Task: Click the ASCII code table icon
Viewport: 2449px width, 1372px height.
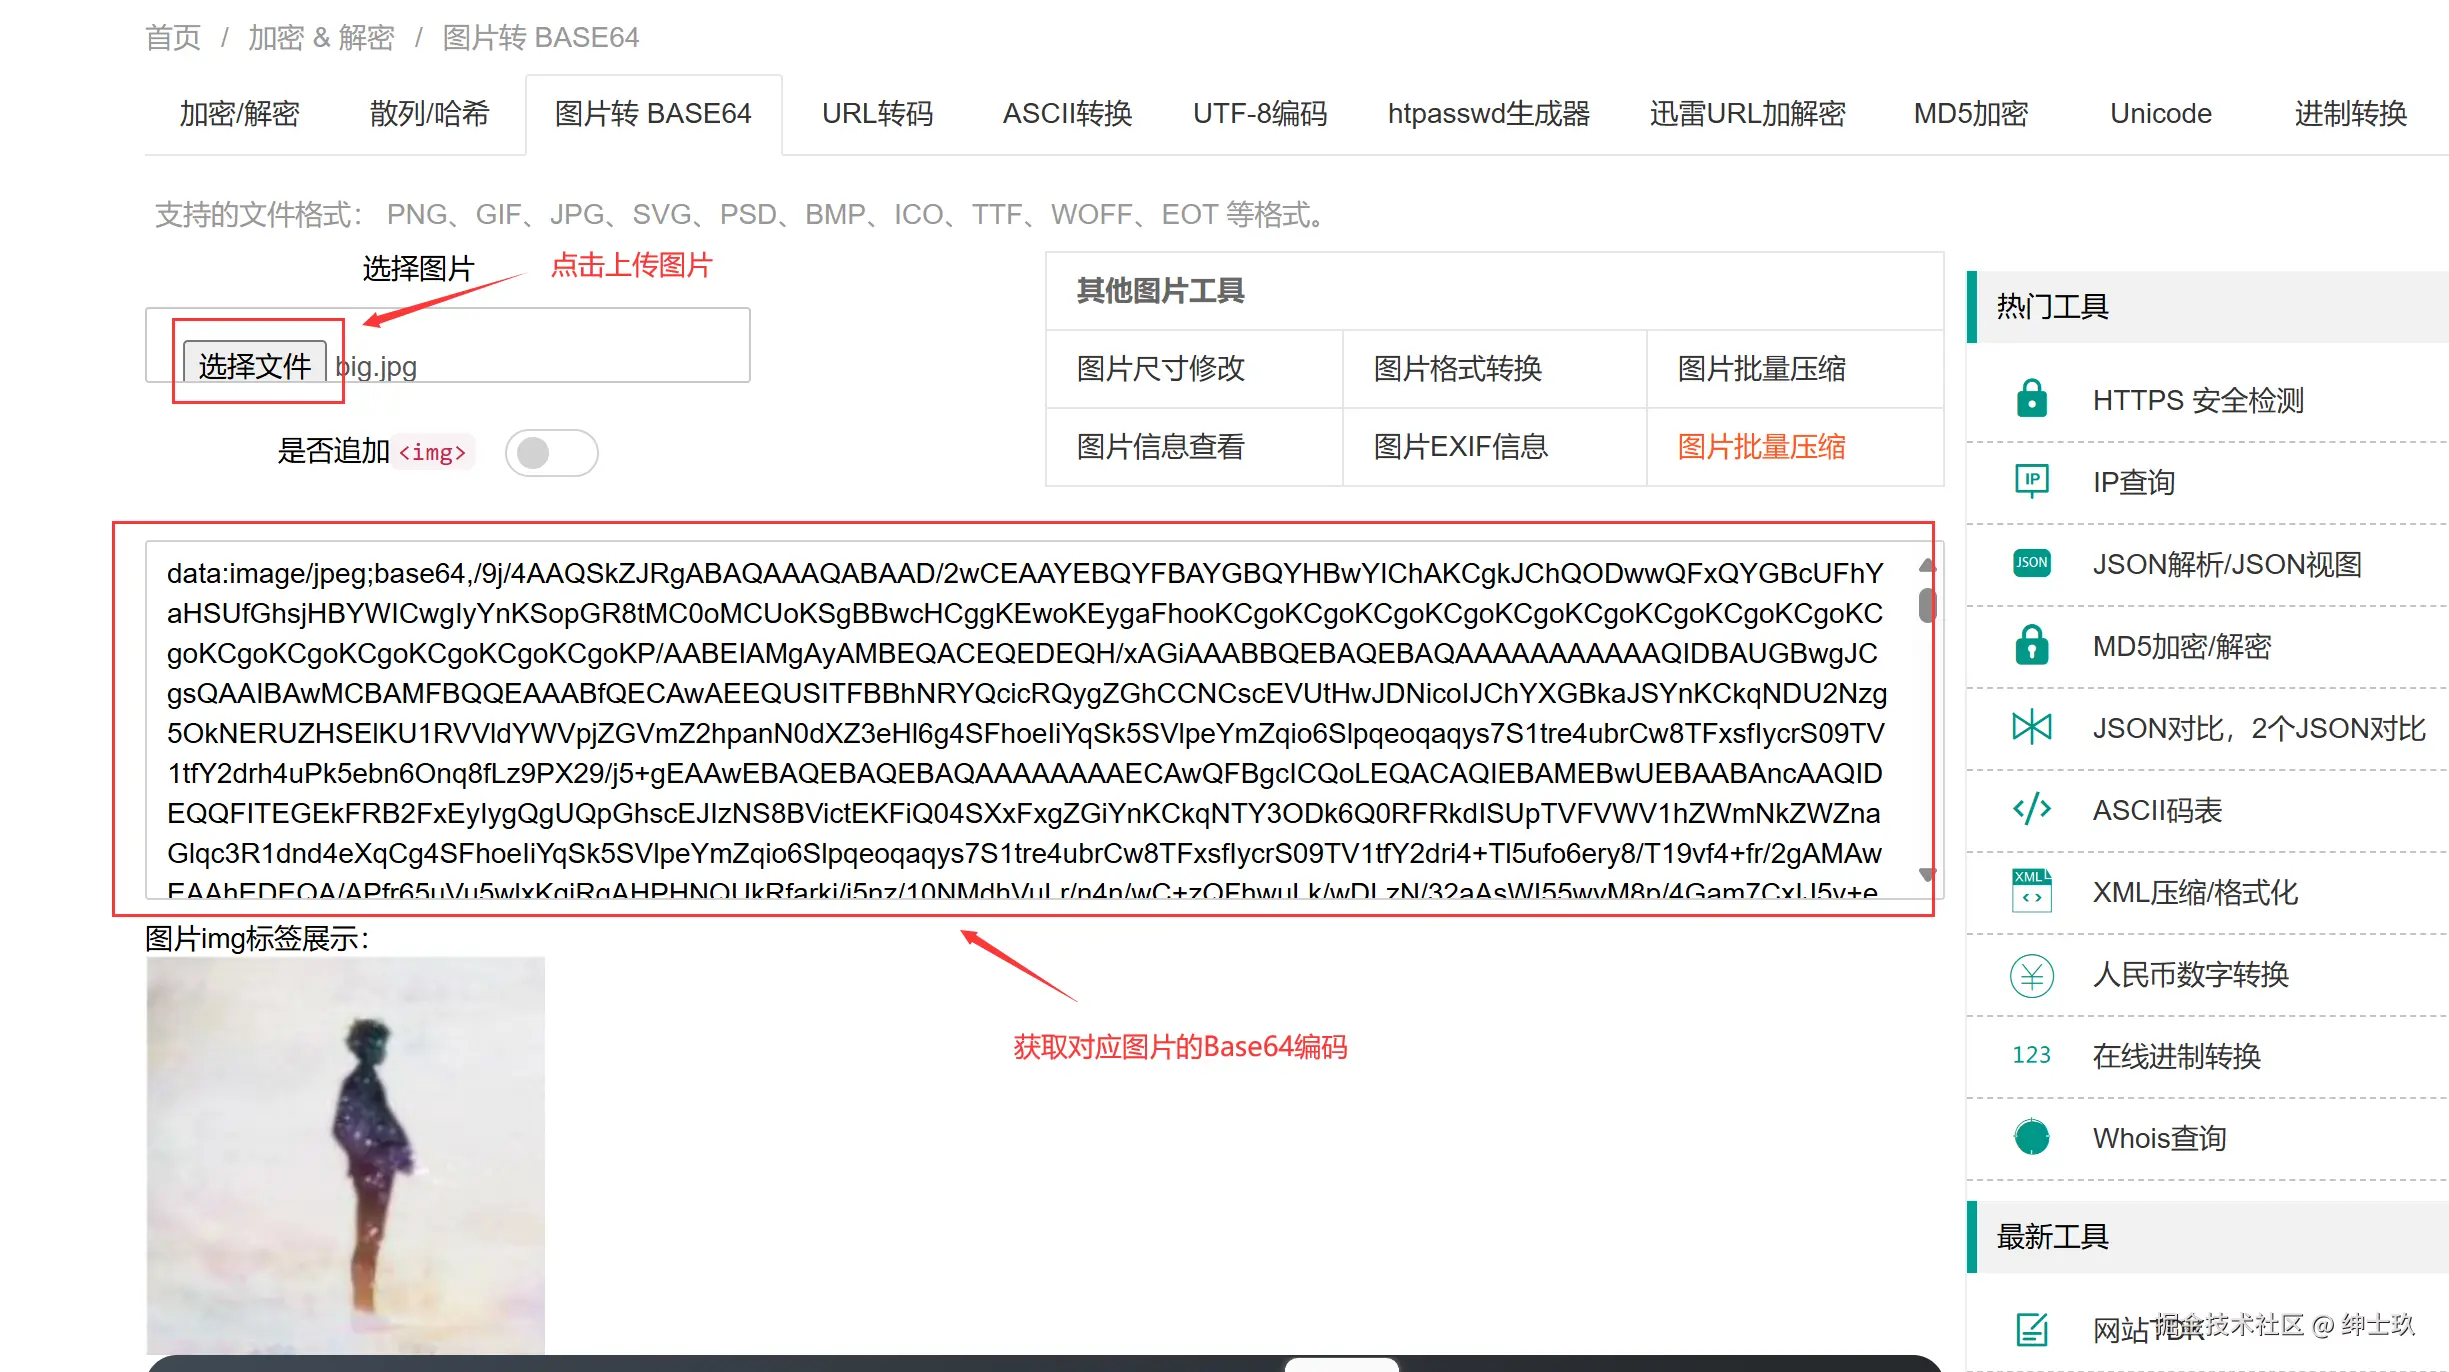Action: click(x=2031, y=809)
